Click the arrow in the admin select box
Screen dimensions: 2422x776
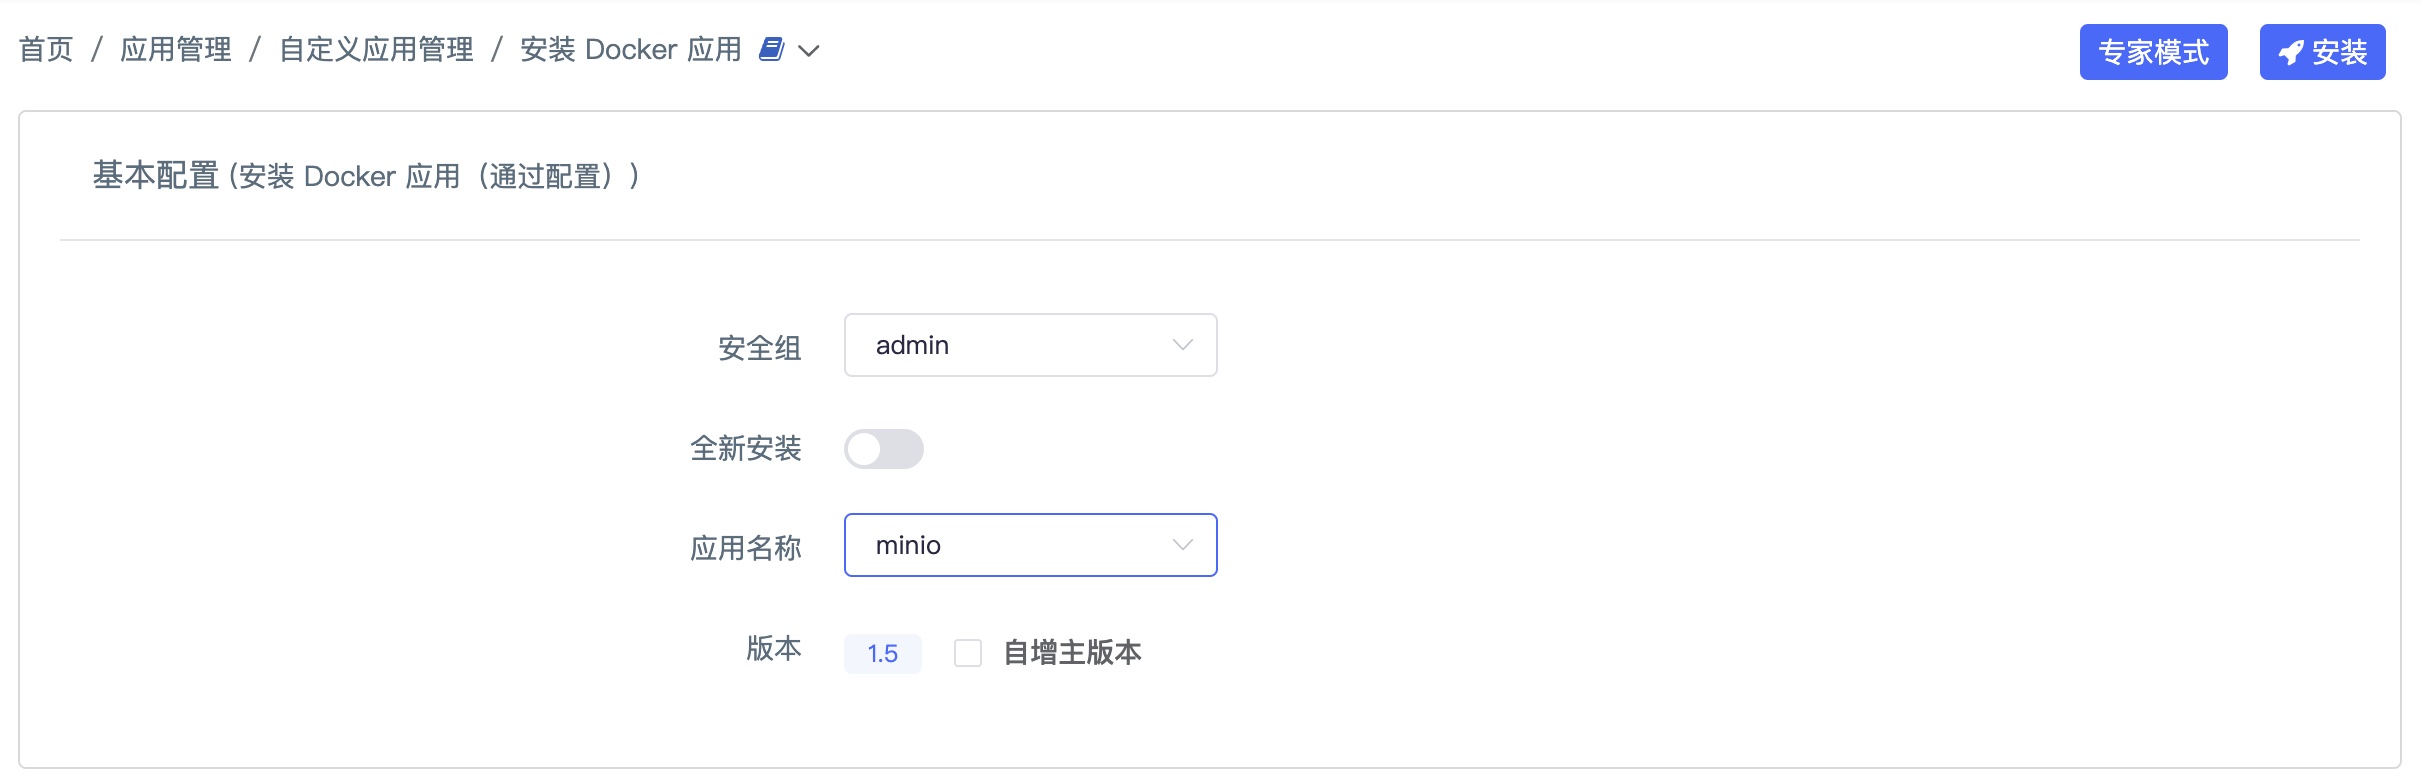click(x=1182, y=345)
